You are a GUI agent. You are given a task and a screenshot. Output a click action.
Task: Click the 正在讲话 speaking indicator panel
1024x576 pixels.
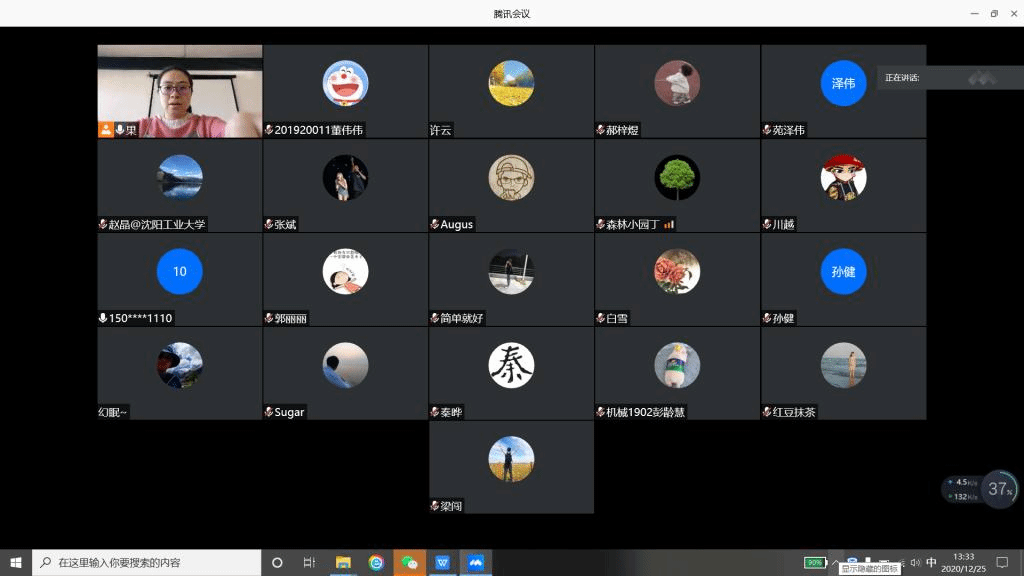tap(948, 77)
